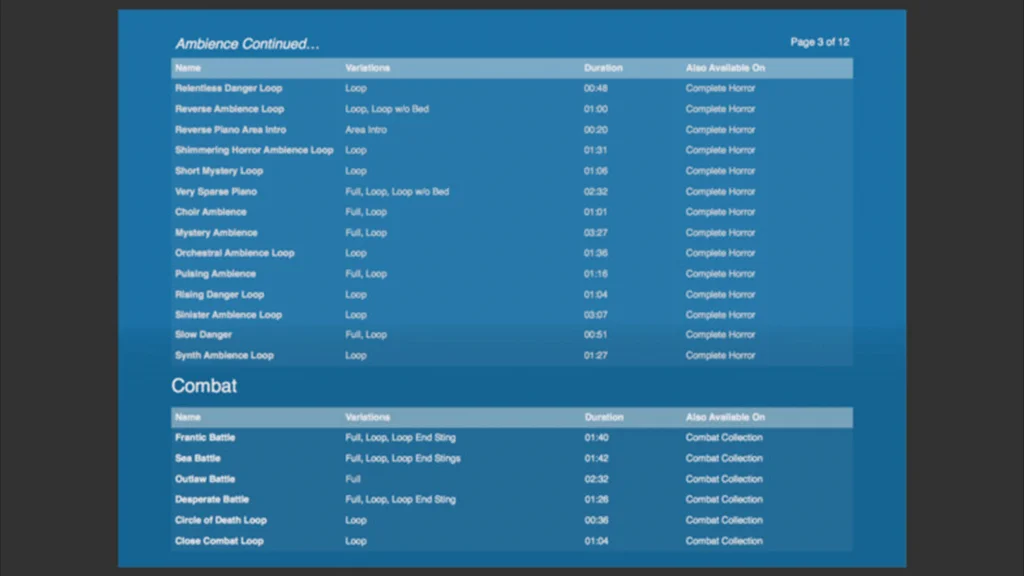Click the 'Combat' section heading
Viewport: 1024px width, 576px height.
(204, 386)
